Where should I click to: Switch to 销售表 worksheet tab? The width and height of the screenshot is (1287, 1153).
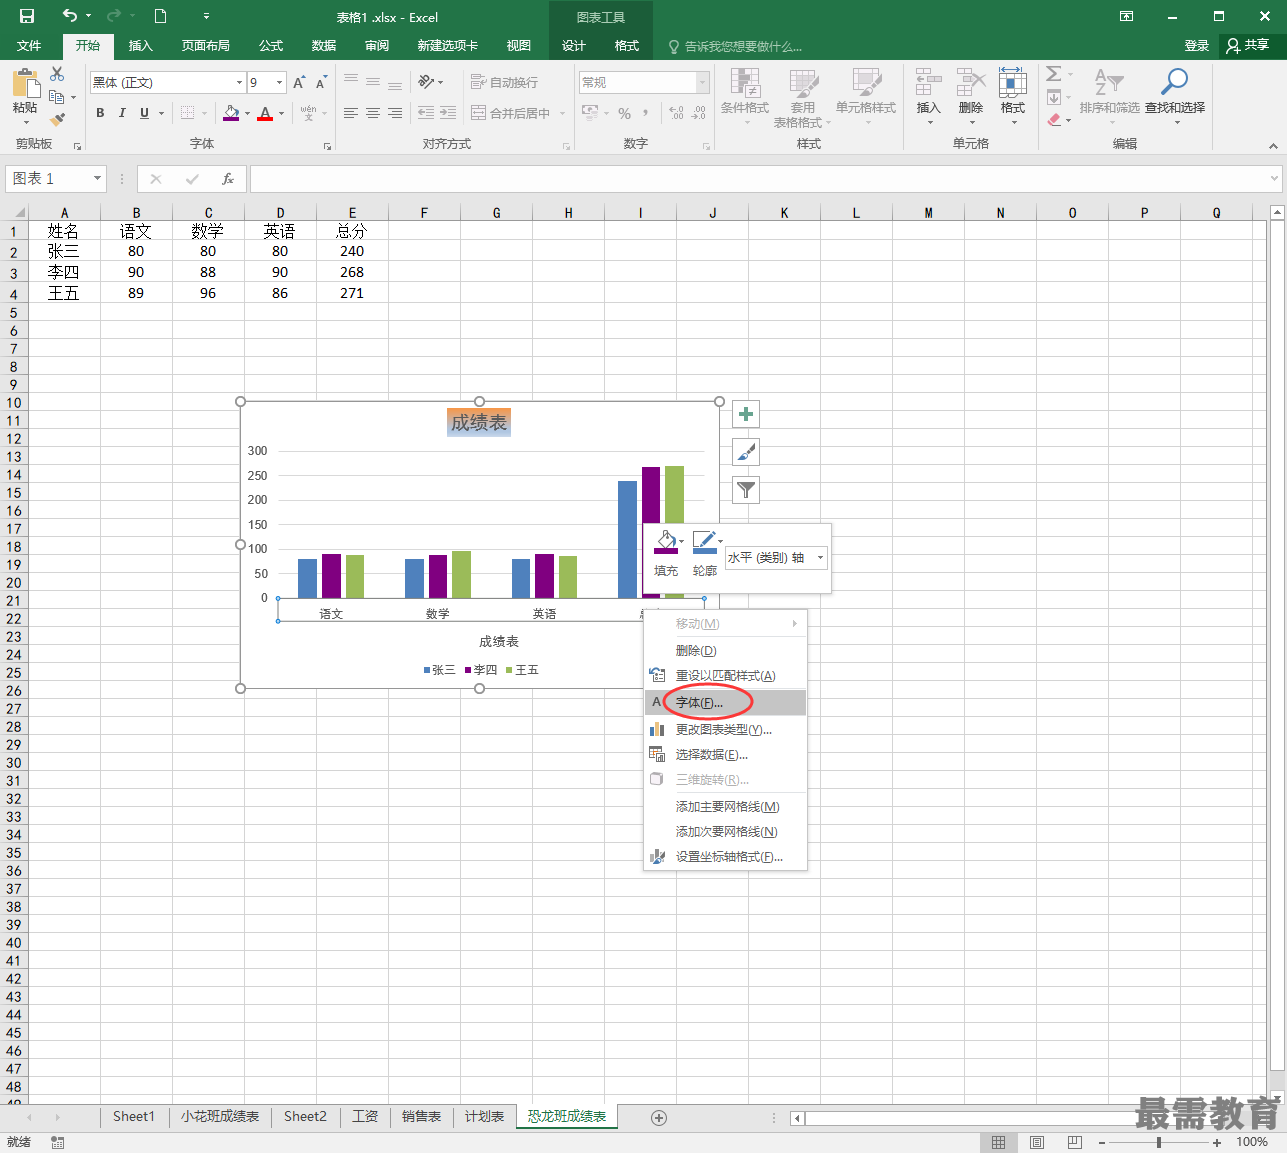click(421, 1117)
